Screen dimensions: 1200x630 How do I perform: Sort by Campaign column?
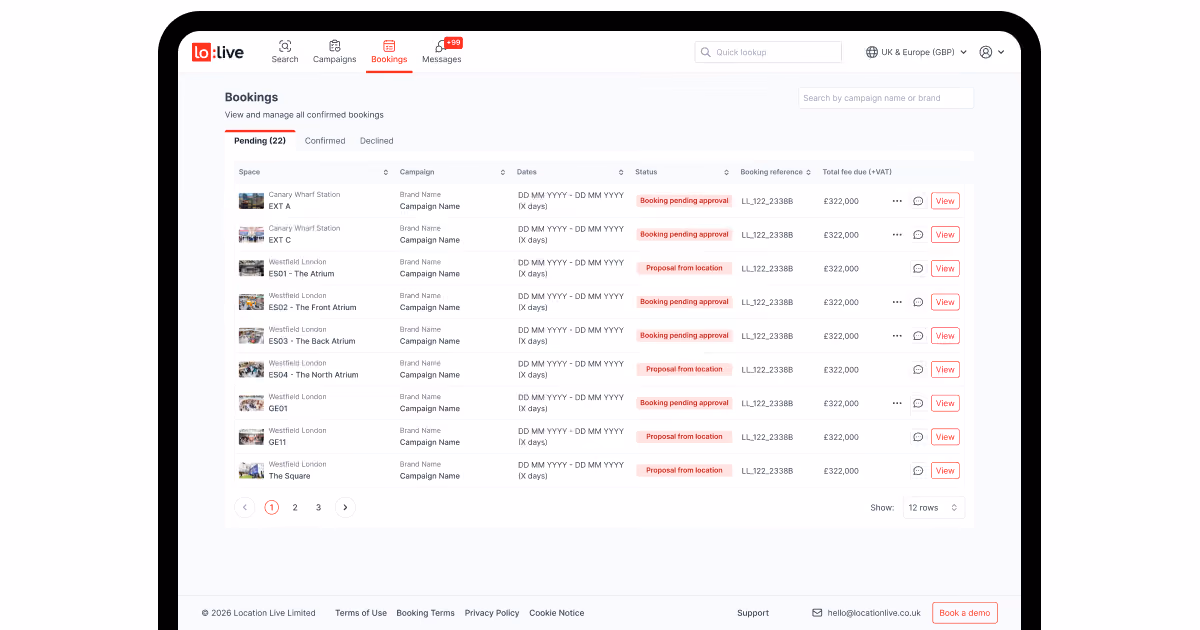[x=503, y=172]
